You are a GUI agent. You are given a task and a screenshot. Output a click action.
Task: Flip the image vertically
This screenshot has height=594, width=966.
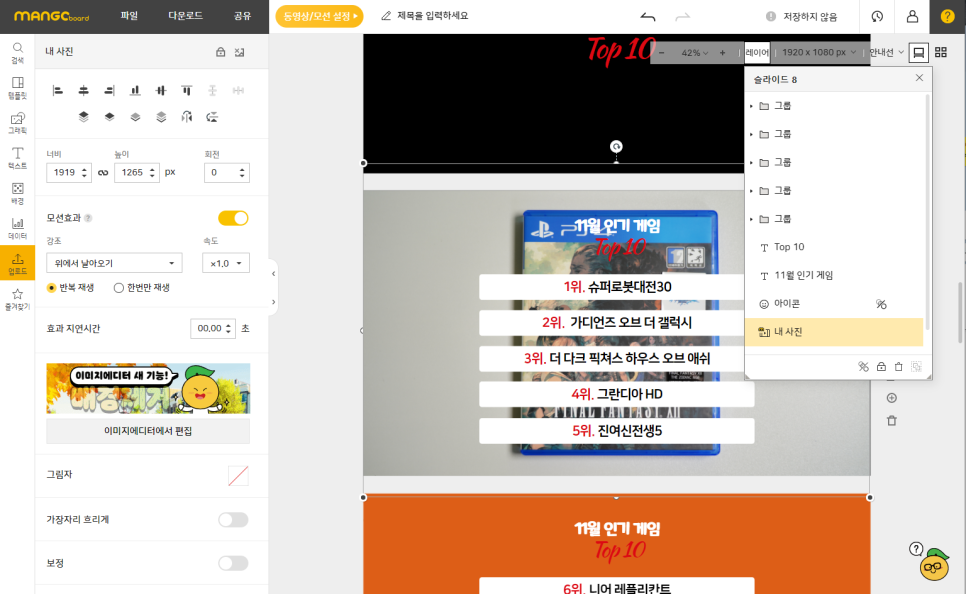pyautogui.click(x=212, y=116)
